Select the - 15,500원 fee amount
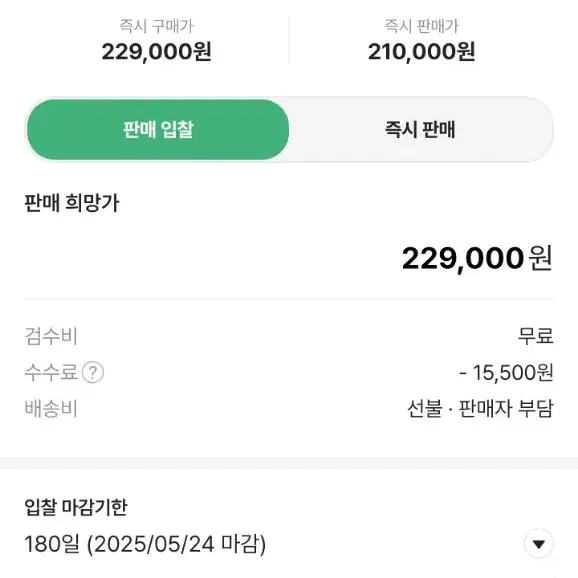578x578 pixels. pyautogui.click(x=506, y=372)
